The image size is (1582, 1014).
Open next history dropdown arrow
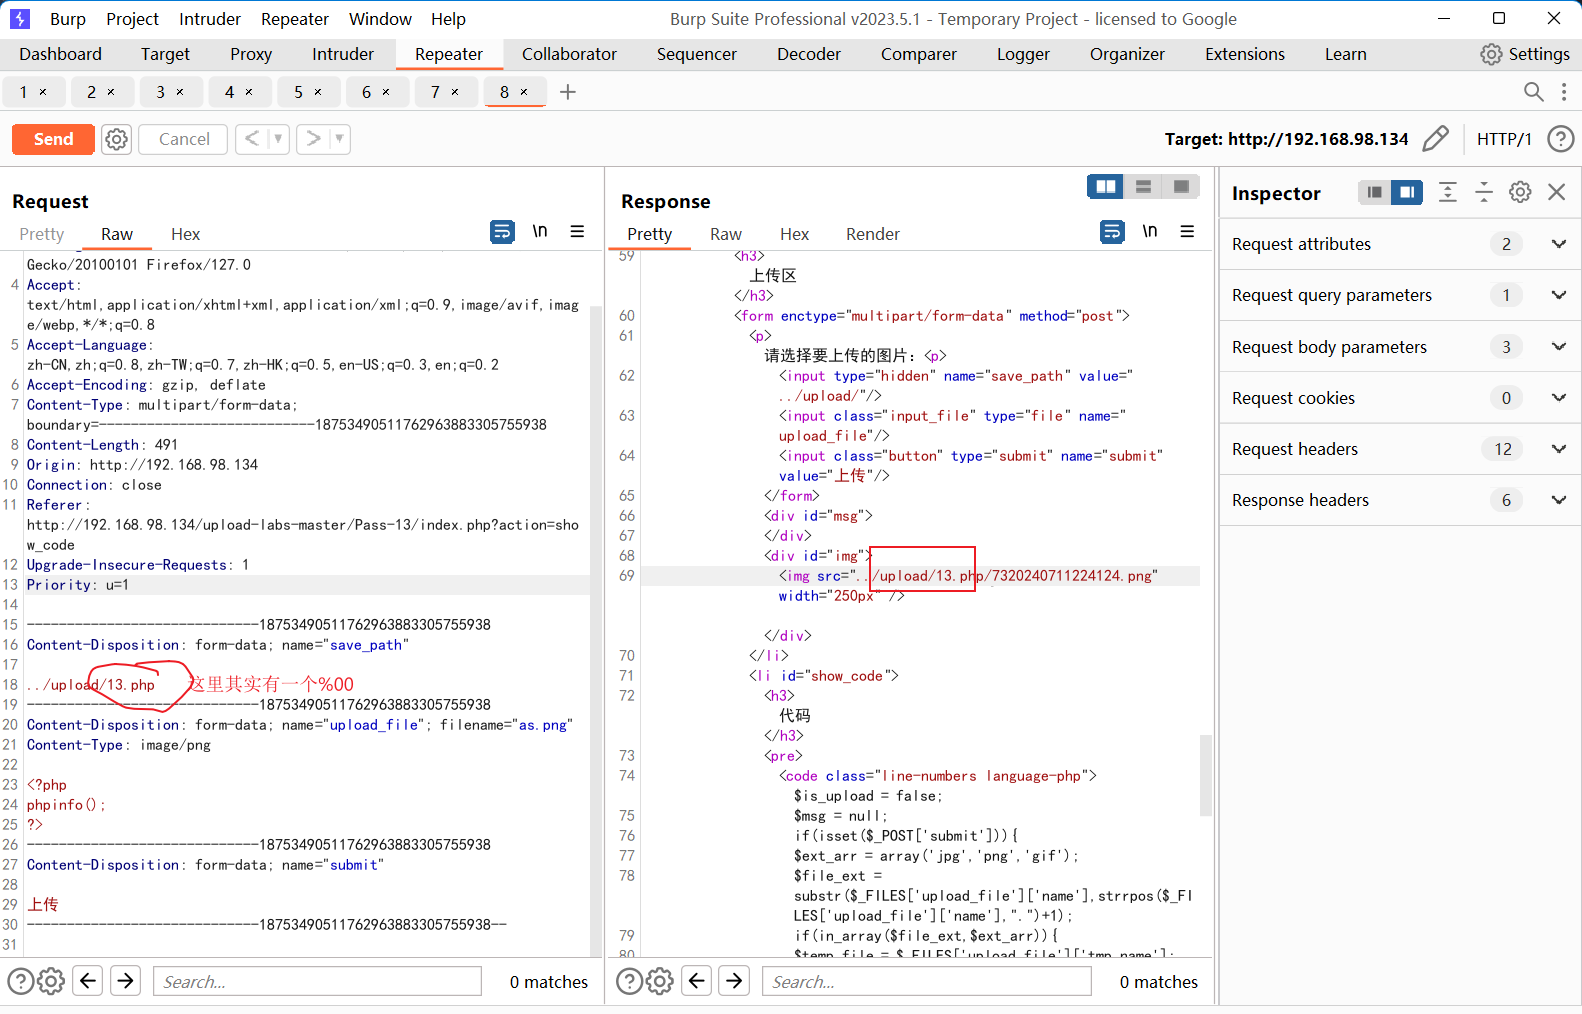340,139
